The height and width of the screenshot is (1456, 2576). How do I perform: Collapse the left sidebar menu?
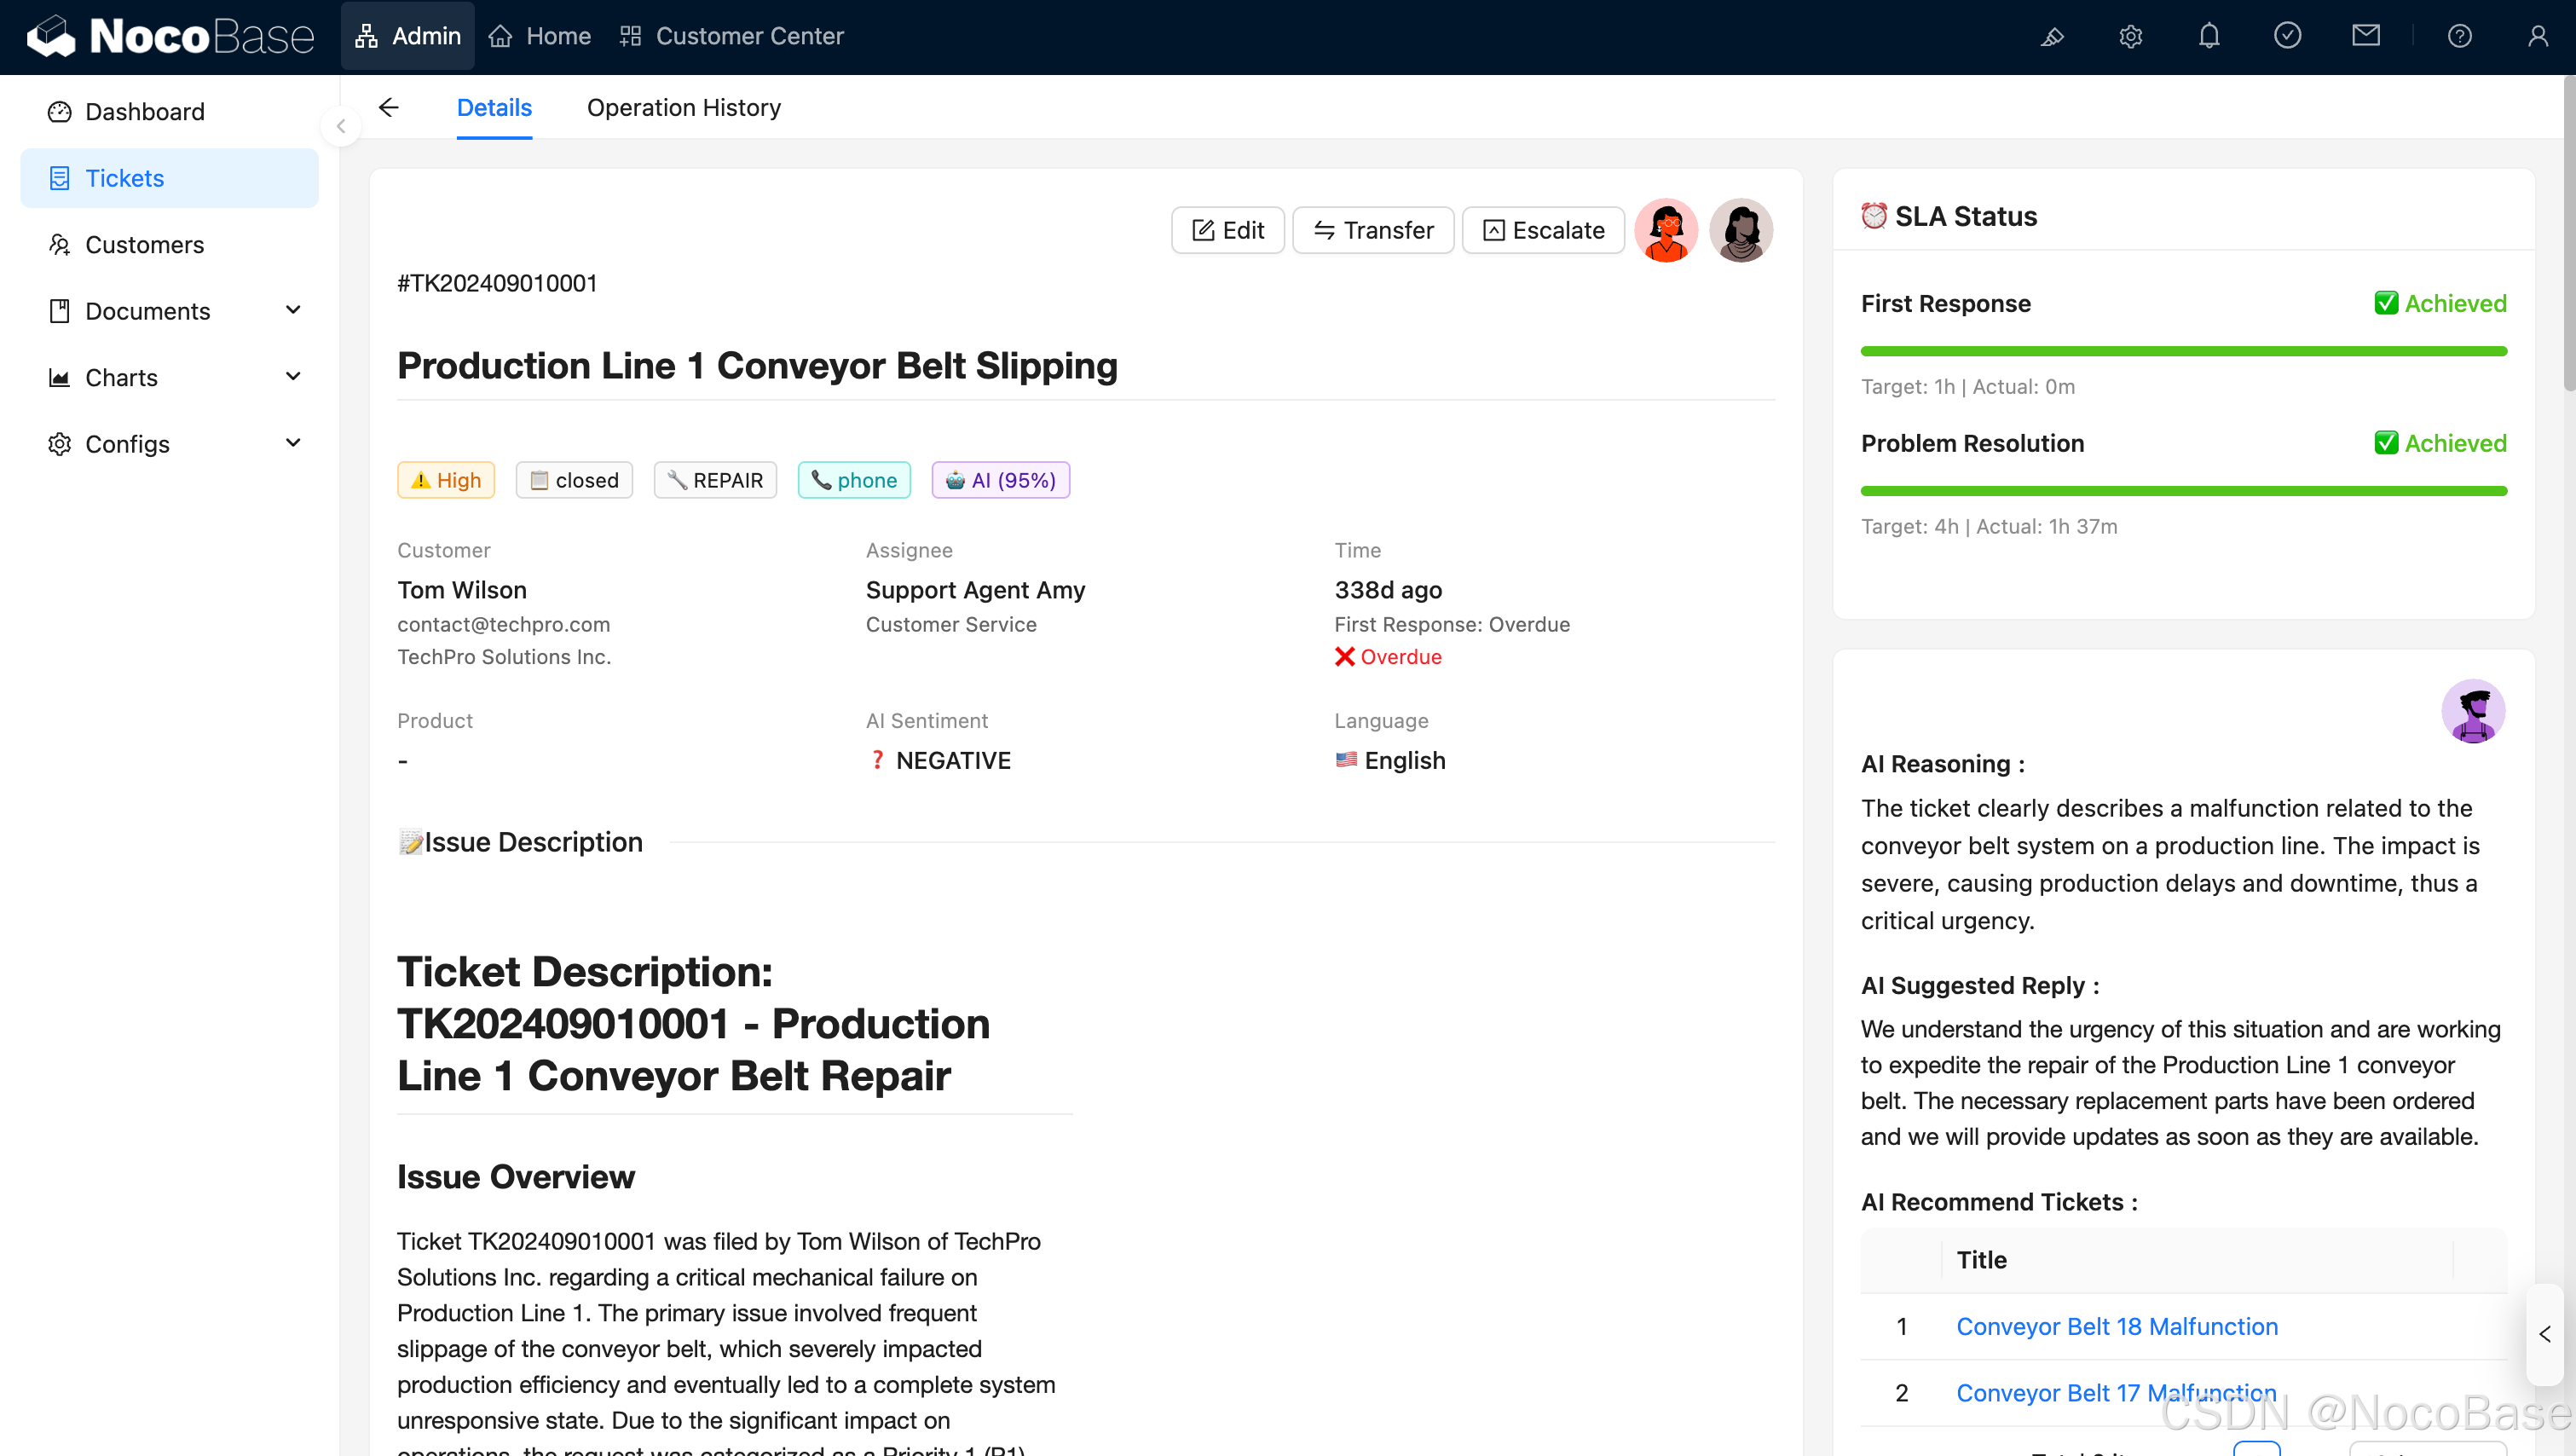pos(341,126)
